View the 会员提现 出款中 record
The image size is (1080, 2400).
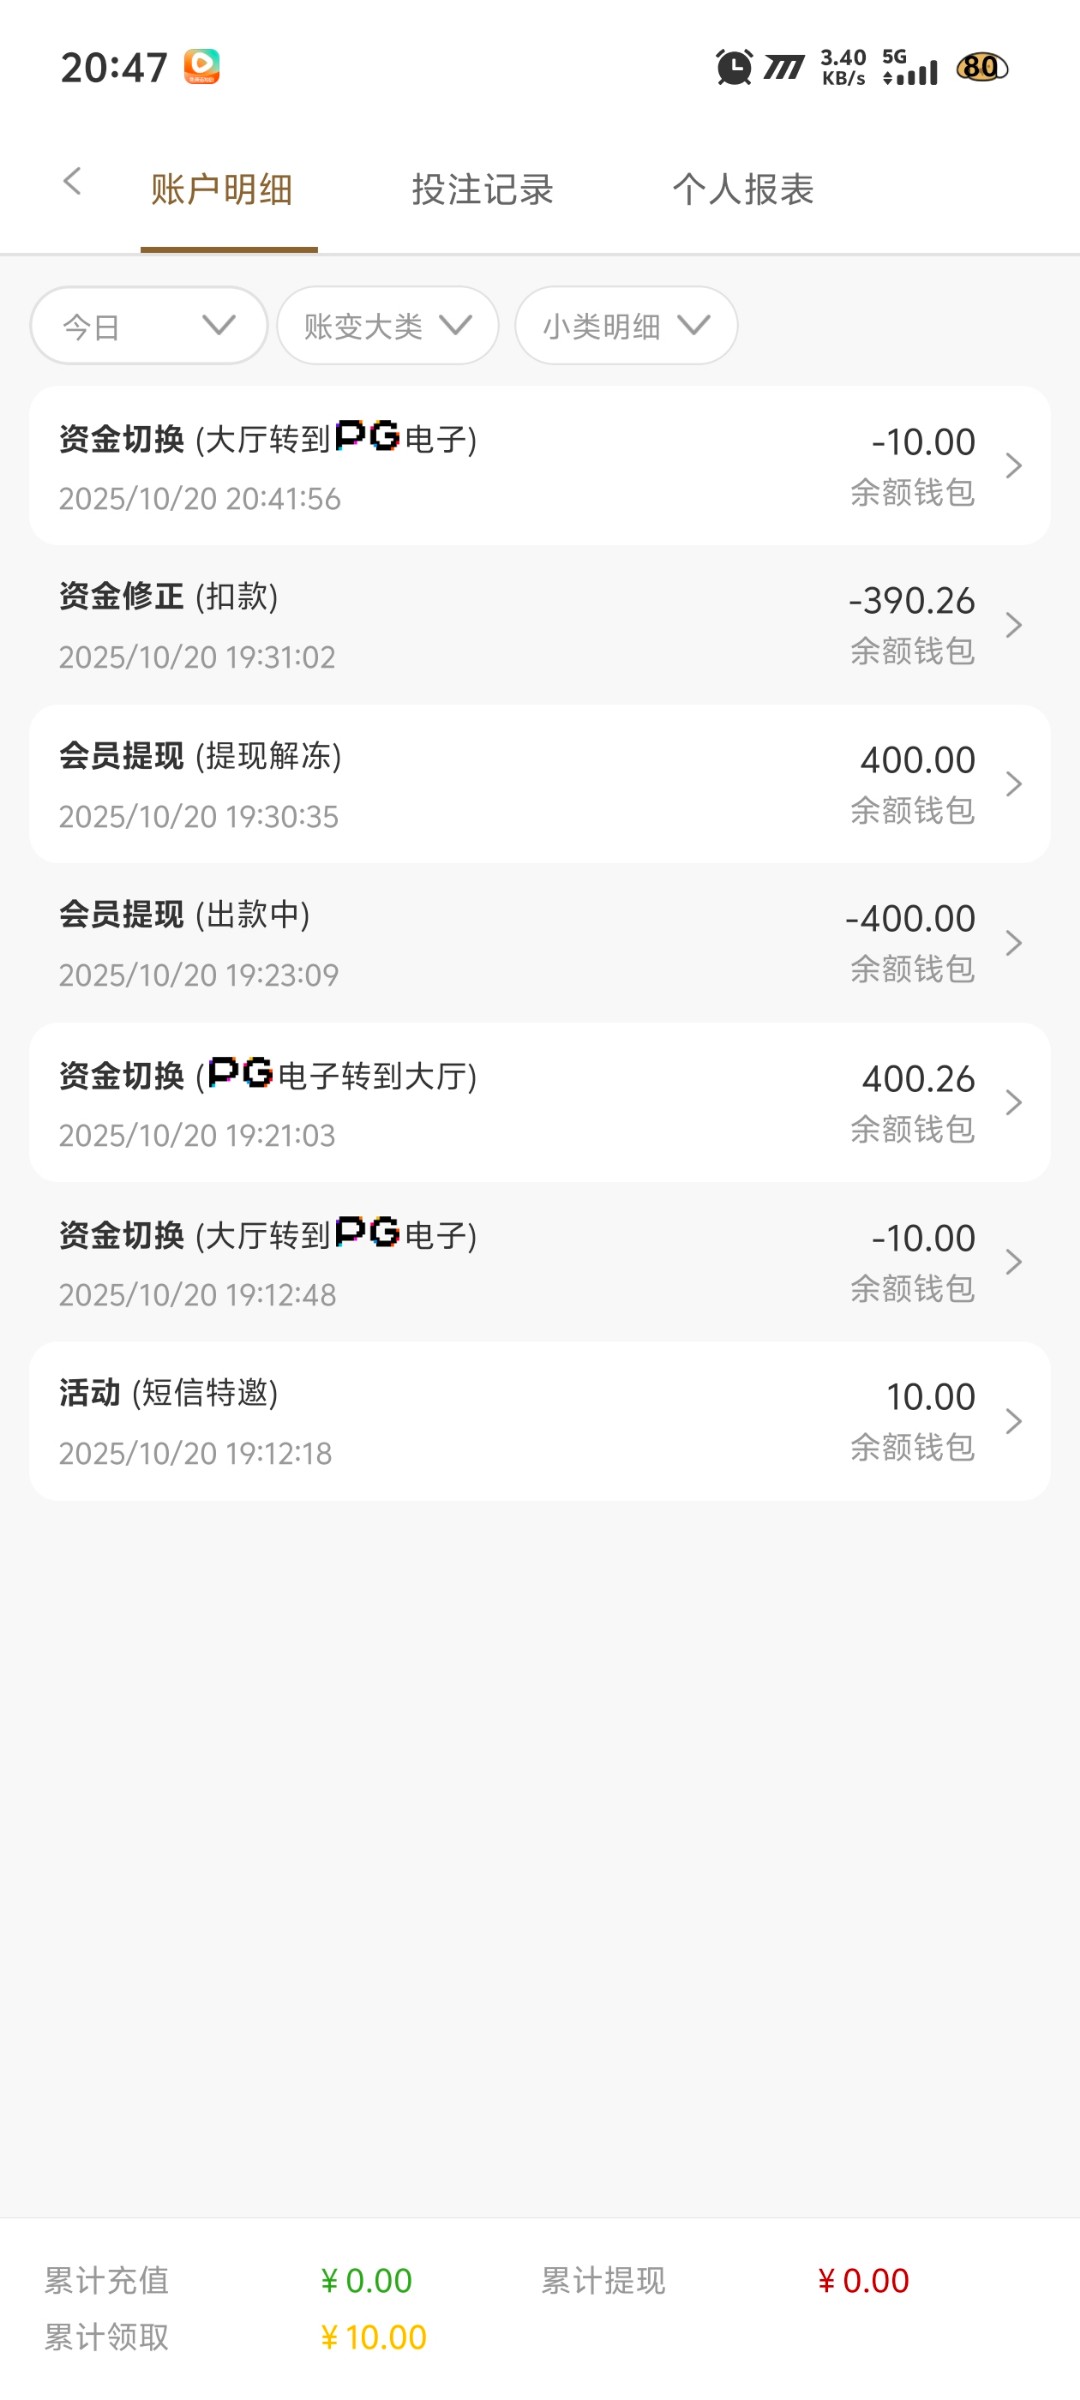coord(540,943)
